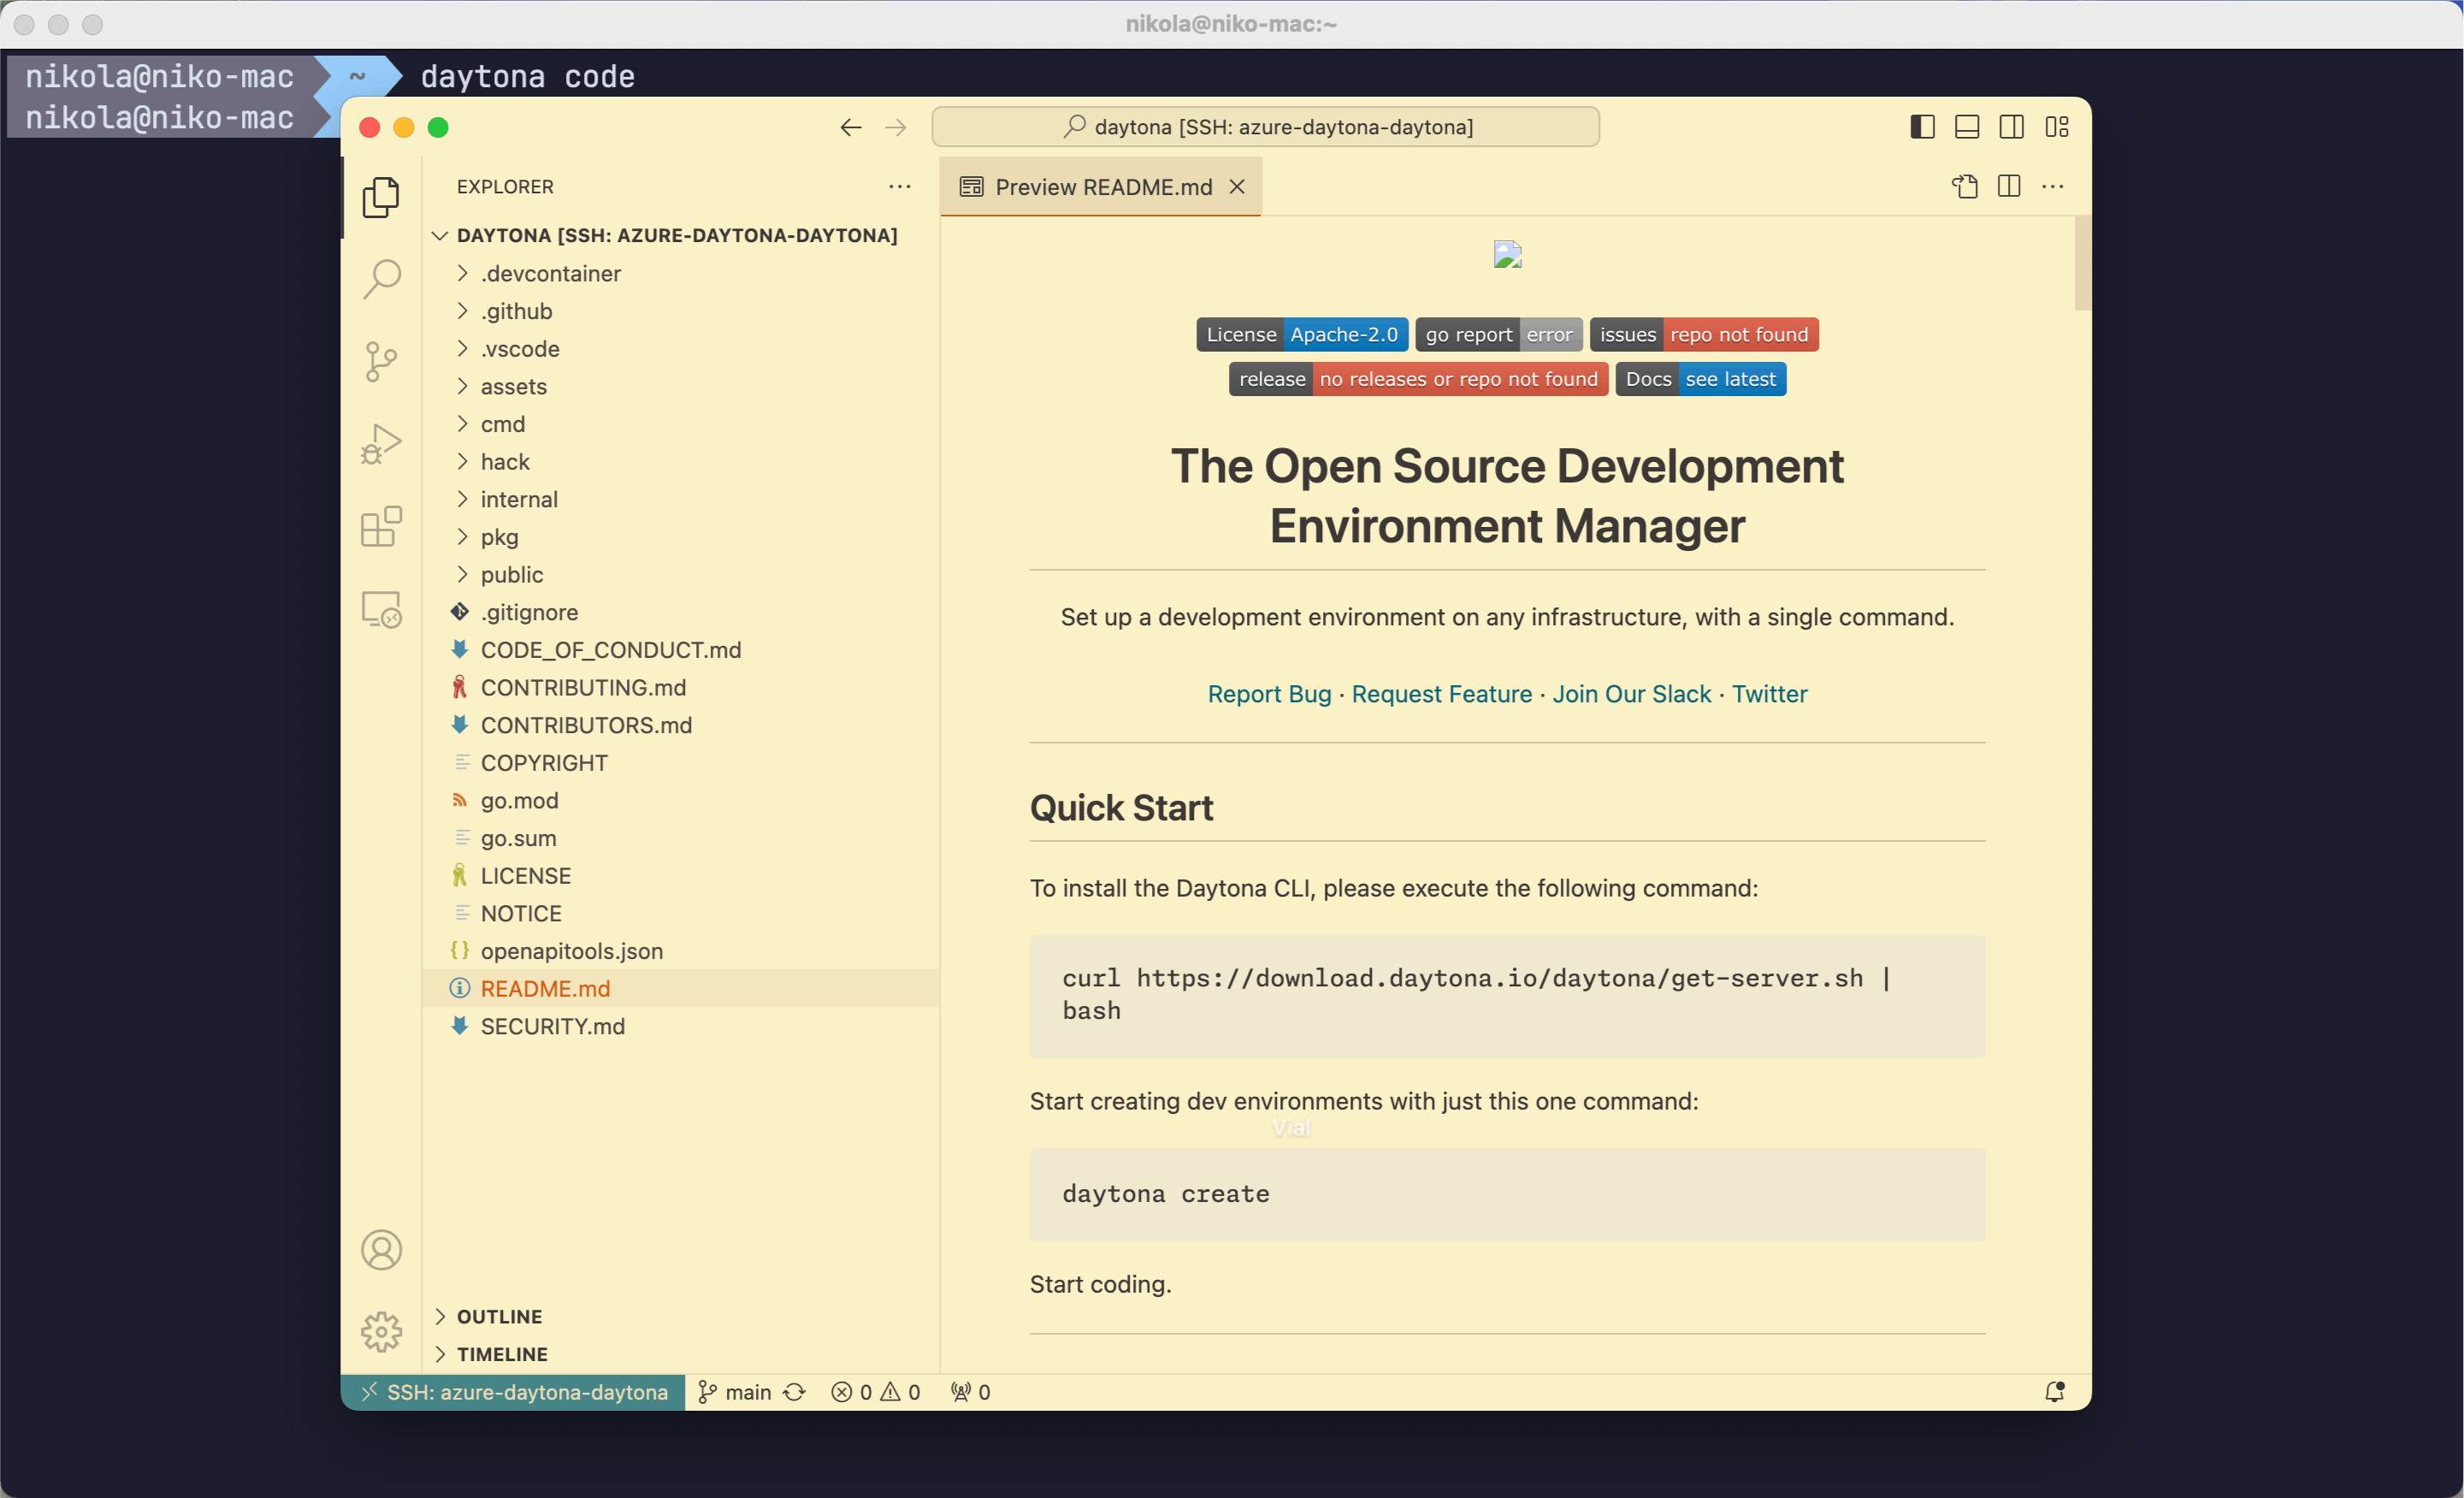Click the Source Control icon in sidebar
2464x1498 pixels.
(382, 359)
